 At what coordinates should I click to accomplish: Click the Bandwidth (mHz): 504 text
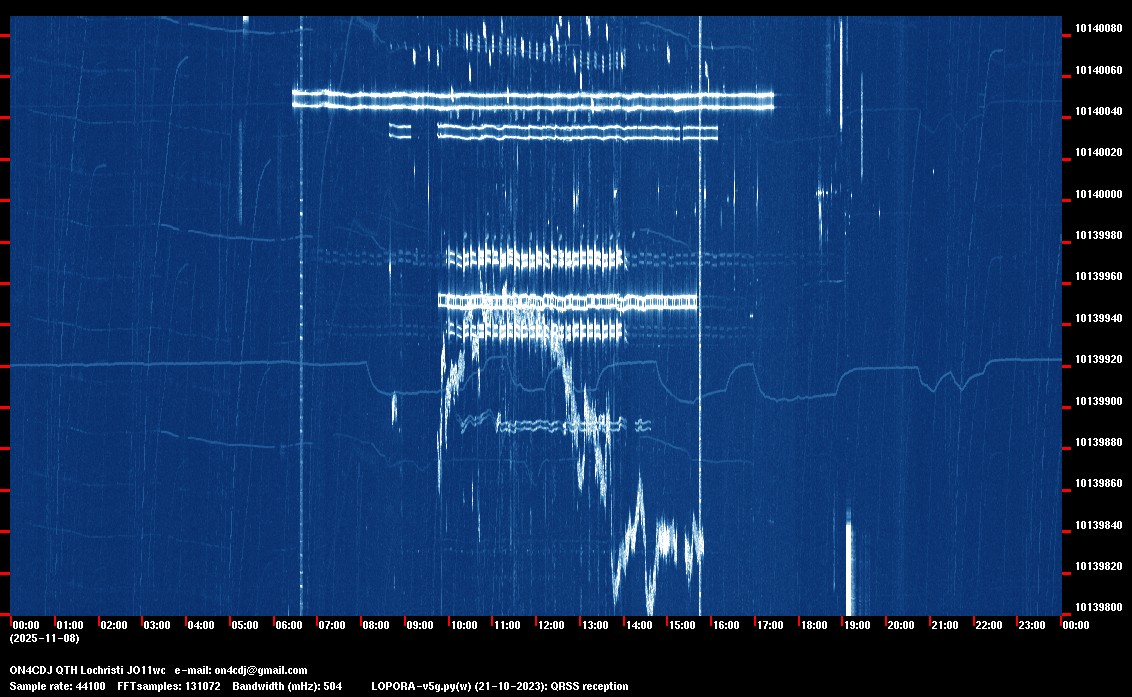click(x=287, y=686)
